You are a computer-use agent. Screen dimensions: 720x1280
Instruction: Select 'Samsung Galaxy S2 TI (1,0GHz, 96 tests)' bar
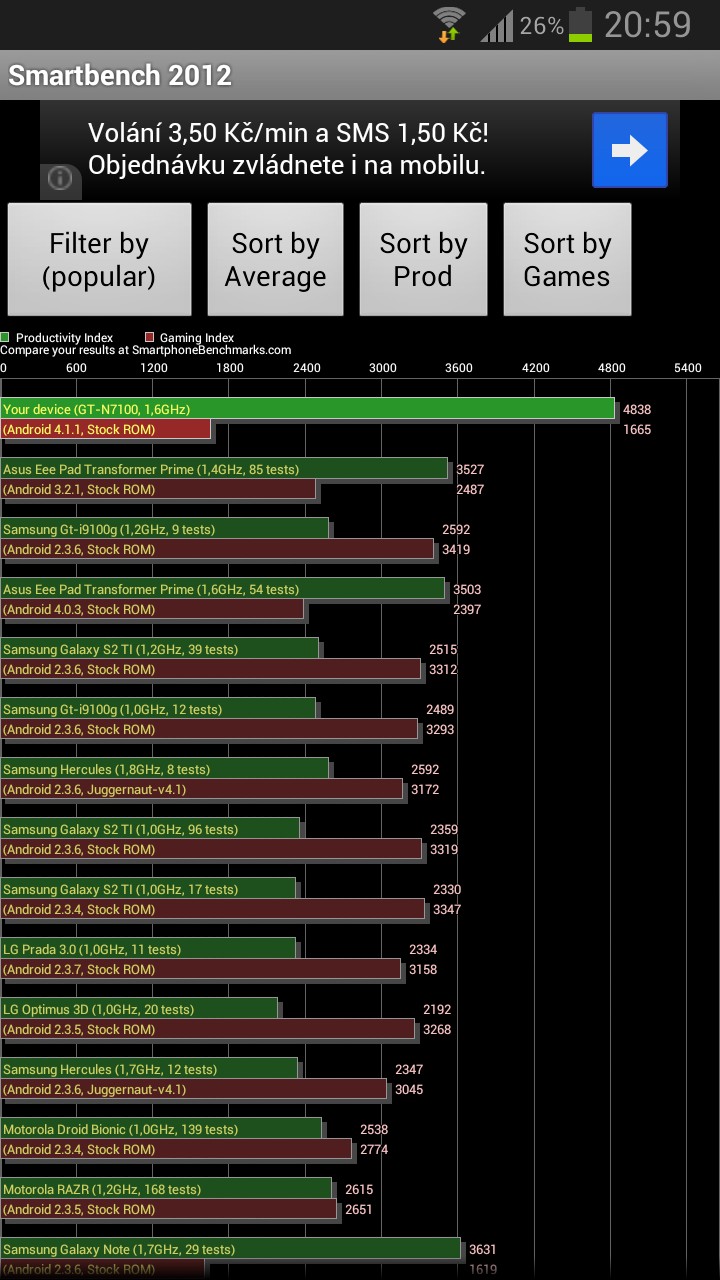pos(150,829)
